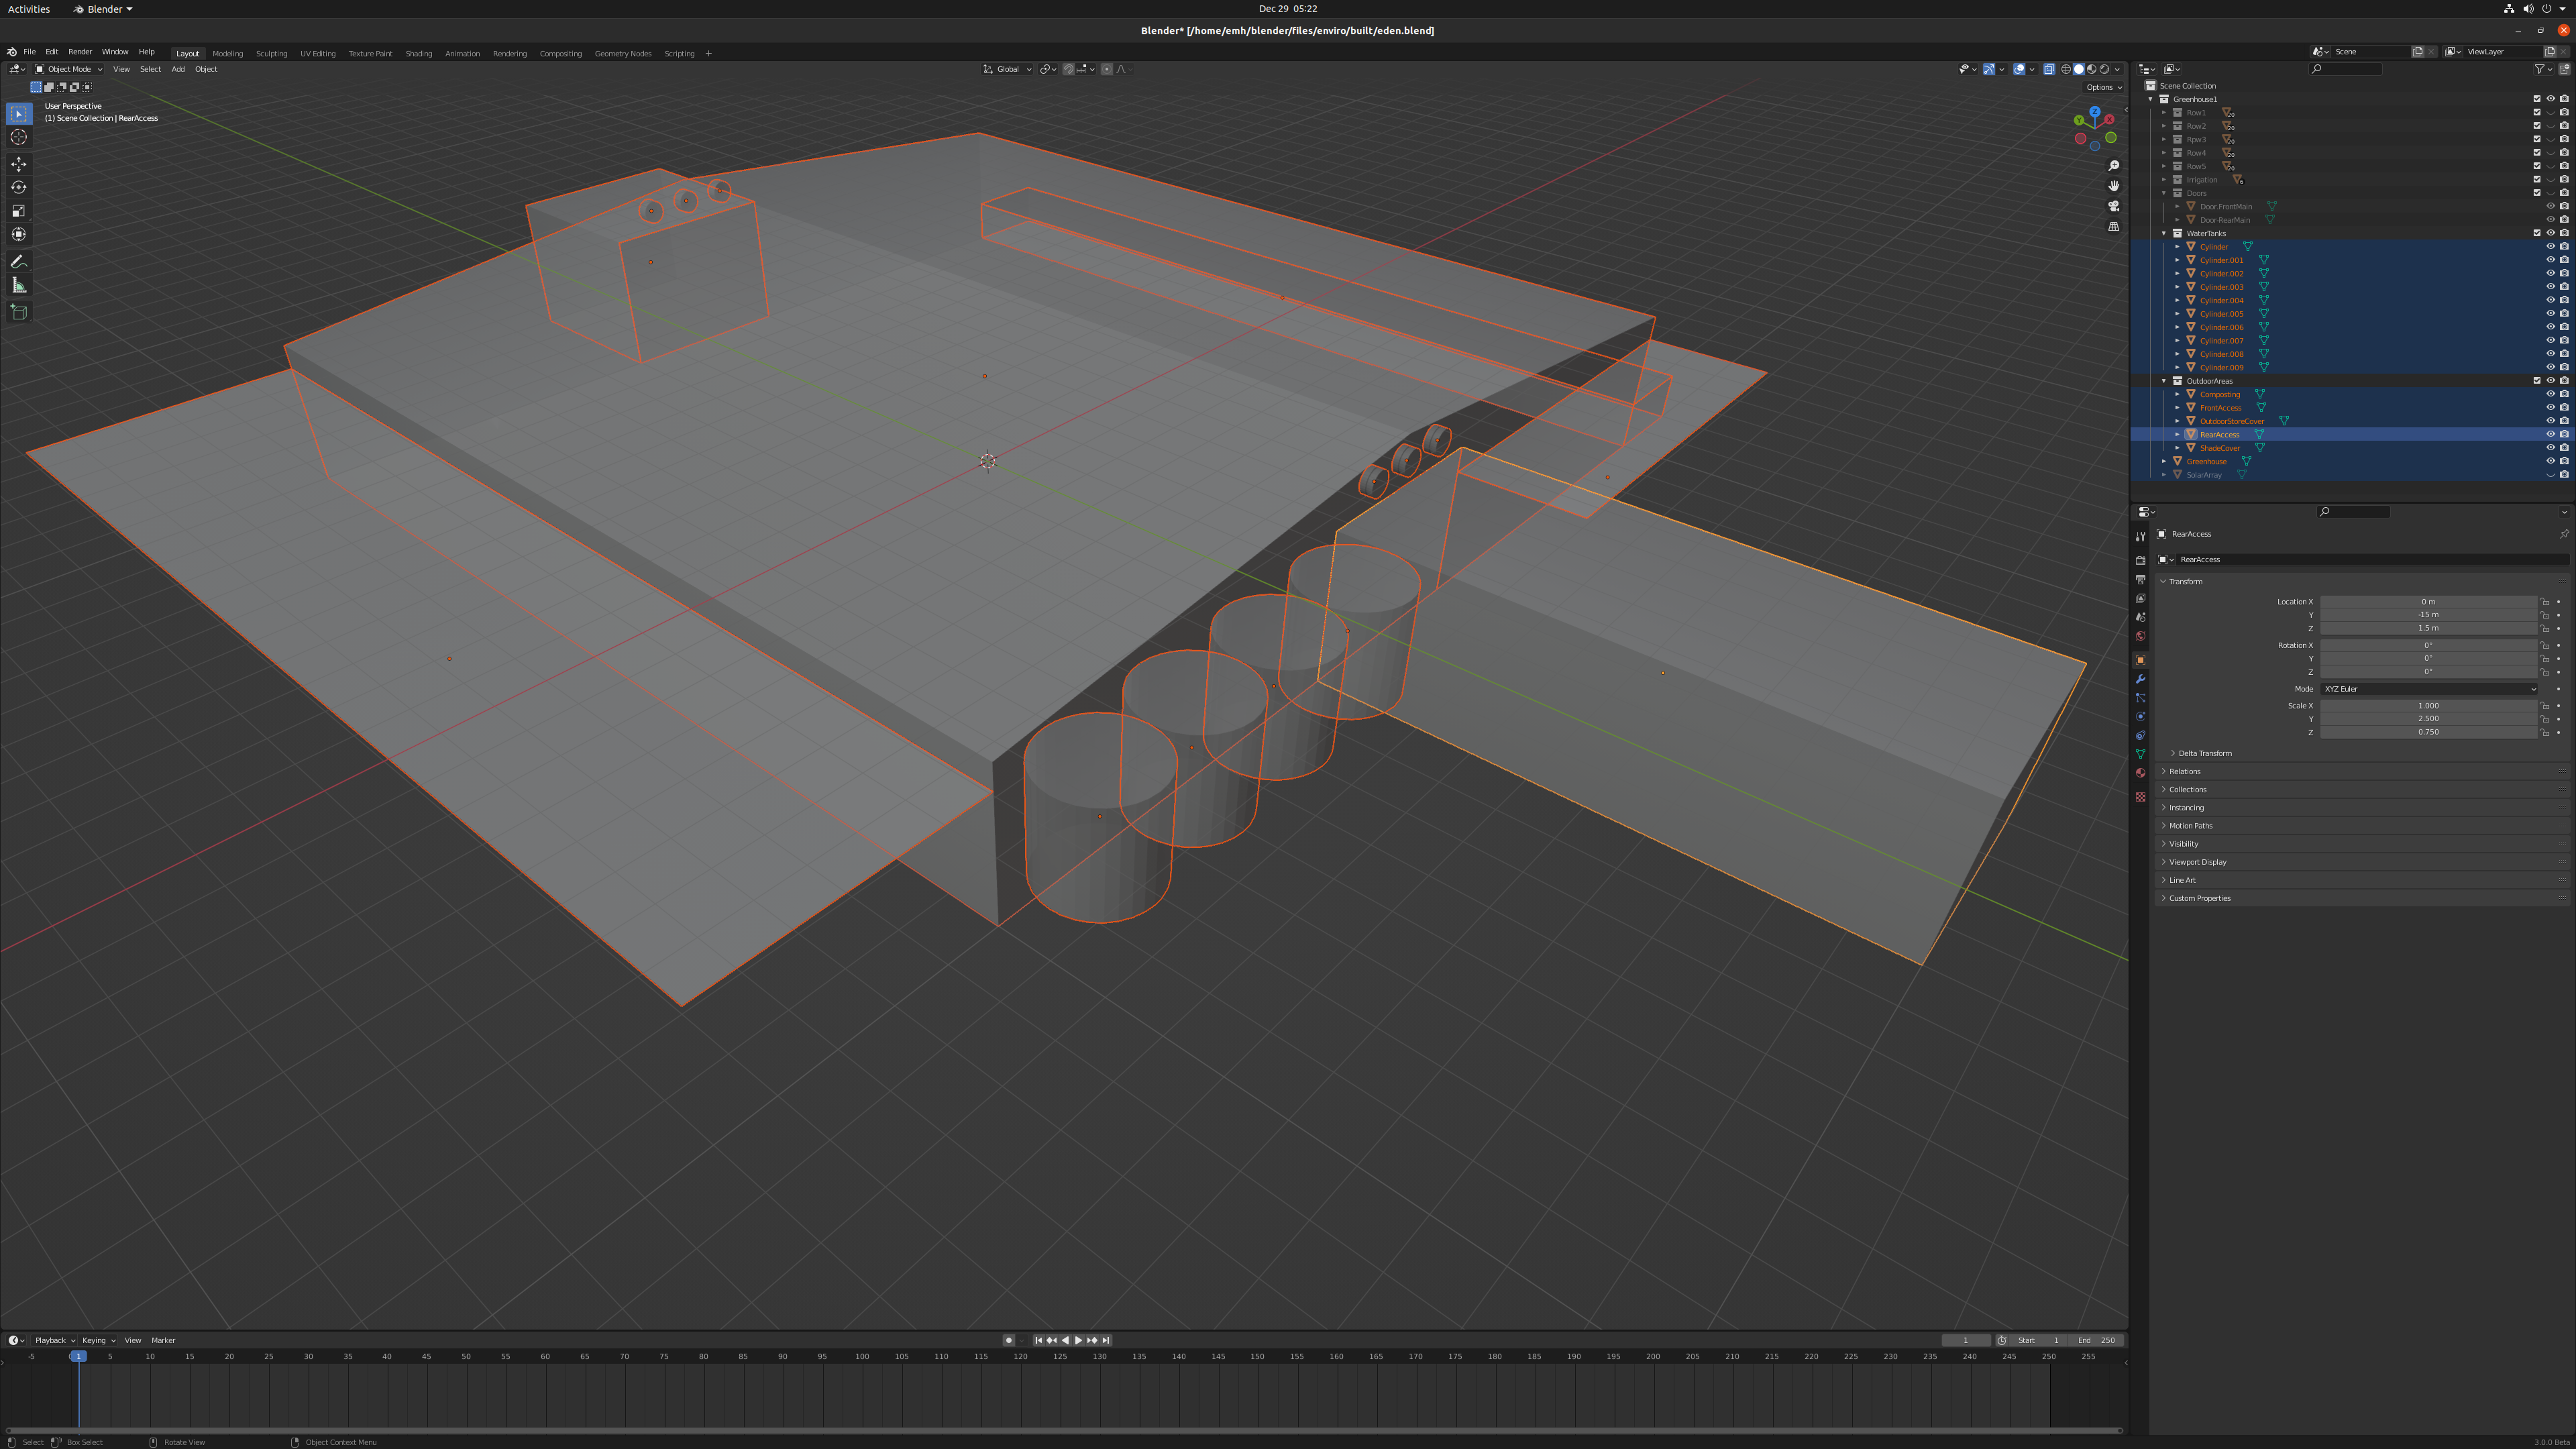Open the Texture properties checker tab
The width and height of the screenshot is (2576, 1449).
2140,797
